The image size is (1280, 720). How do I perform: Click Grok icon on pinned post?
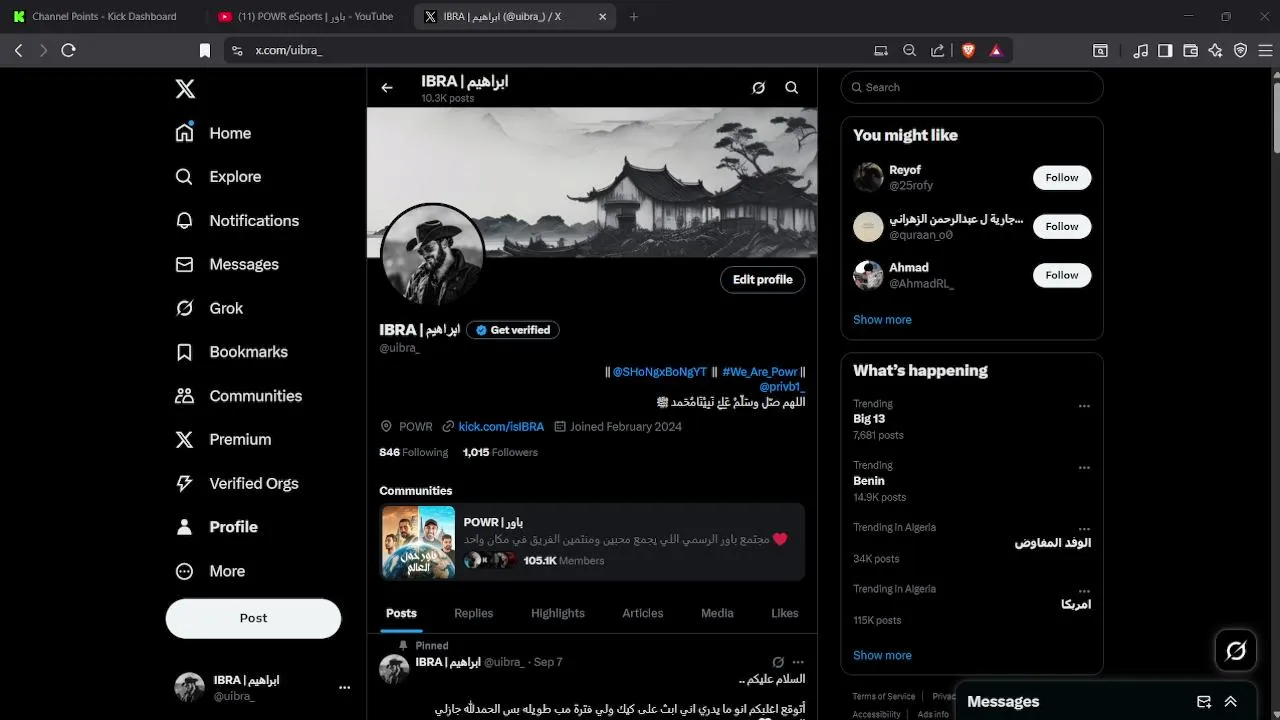[778, 663]
